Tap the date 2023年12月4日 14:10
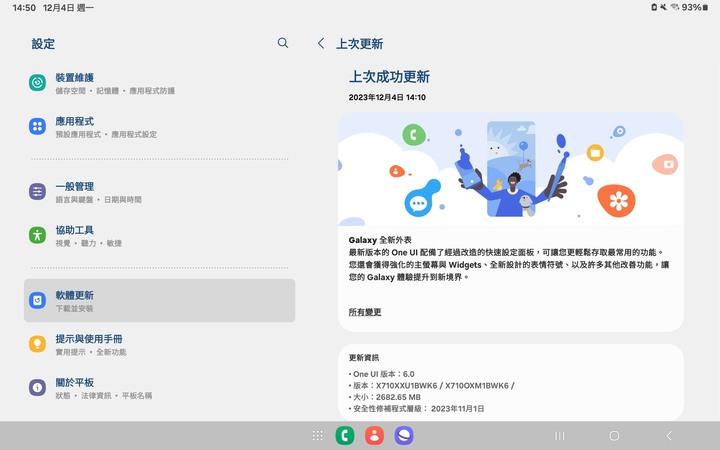Image resolution: width=720 pixels, height=450 pixels. [387, 97]
